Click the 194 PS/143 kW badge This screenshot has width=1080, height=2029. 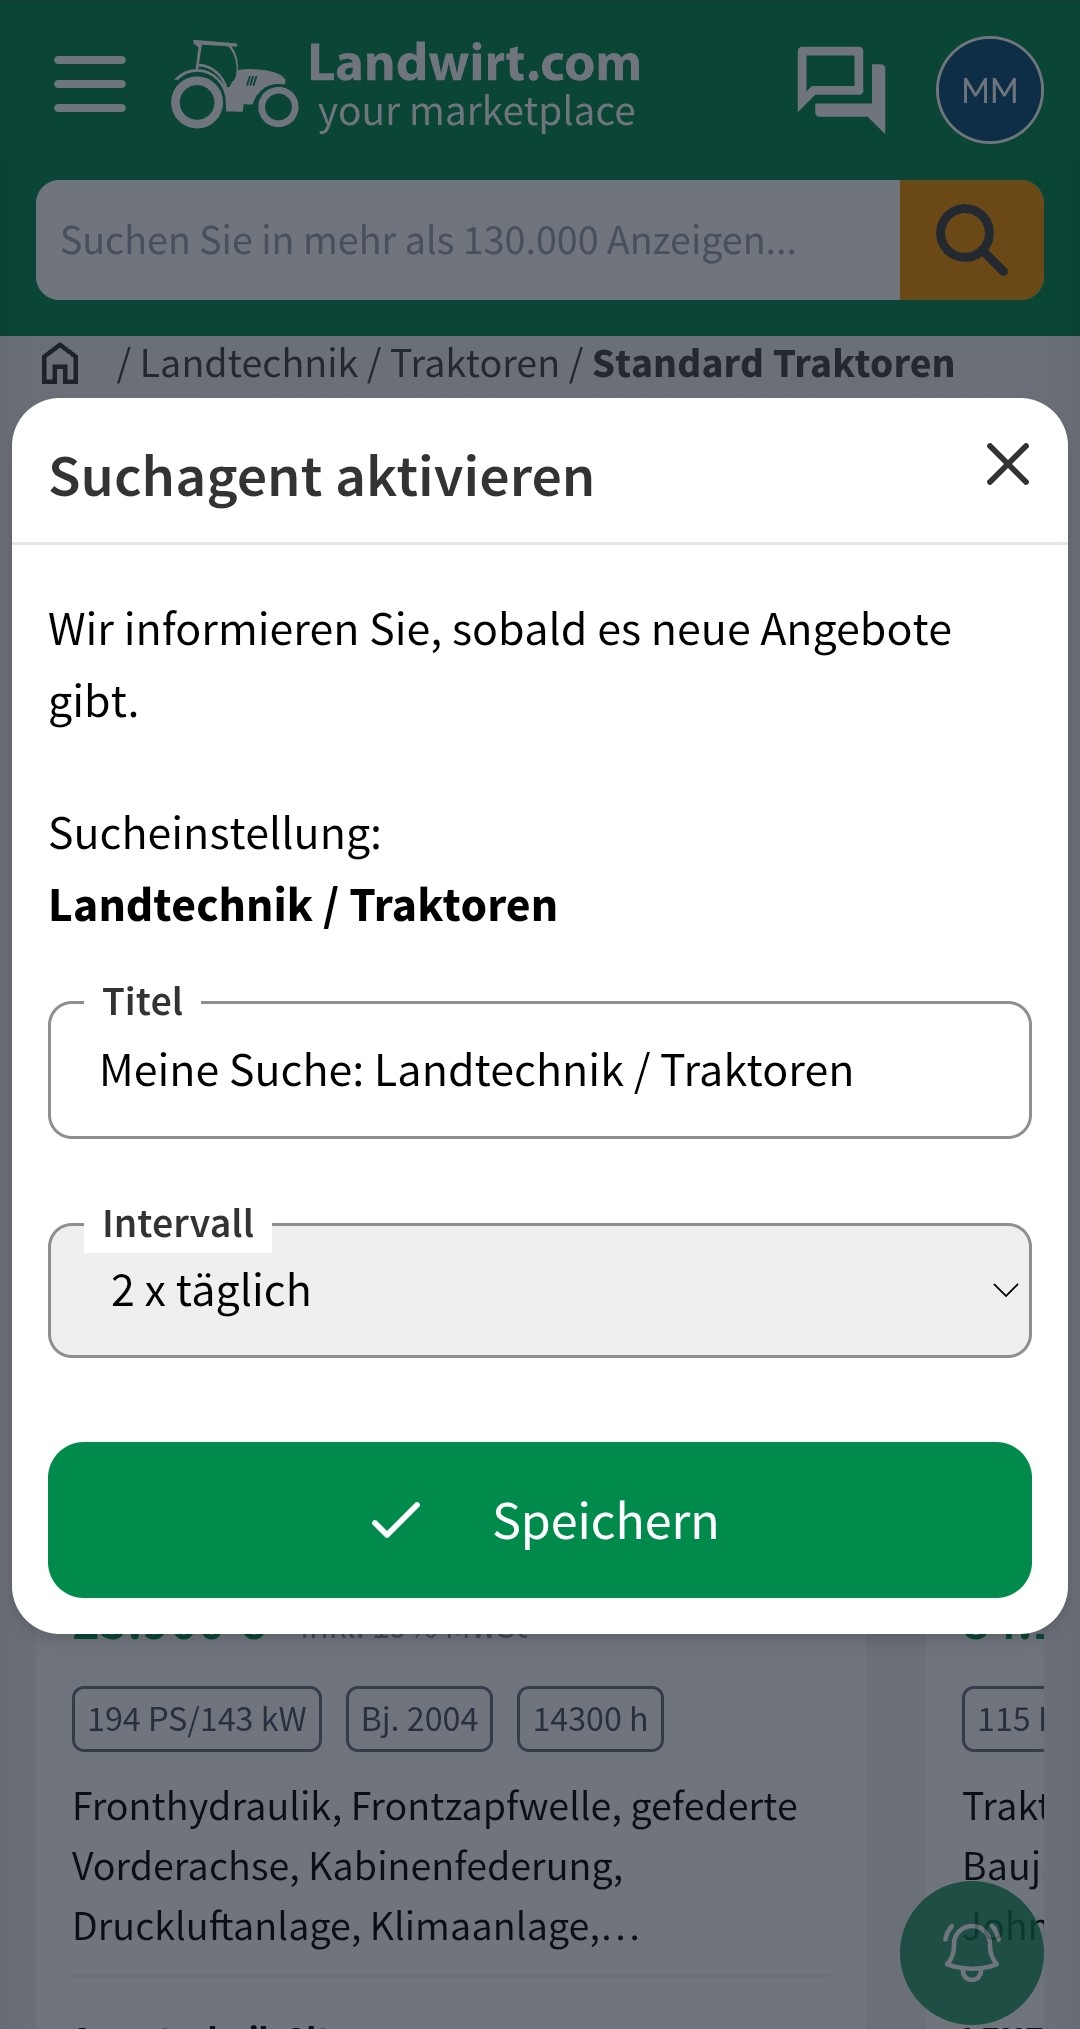tap(196, 1718)
